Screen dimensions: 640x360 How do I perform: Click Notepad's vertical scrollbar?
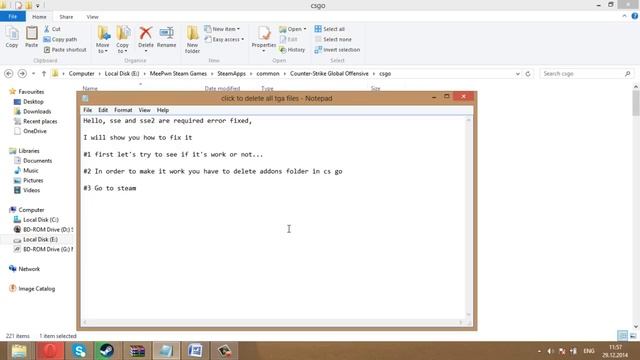point(469,217)
